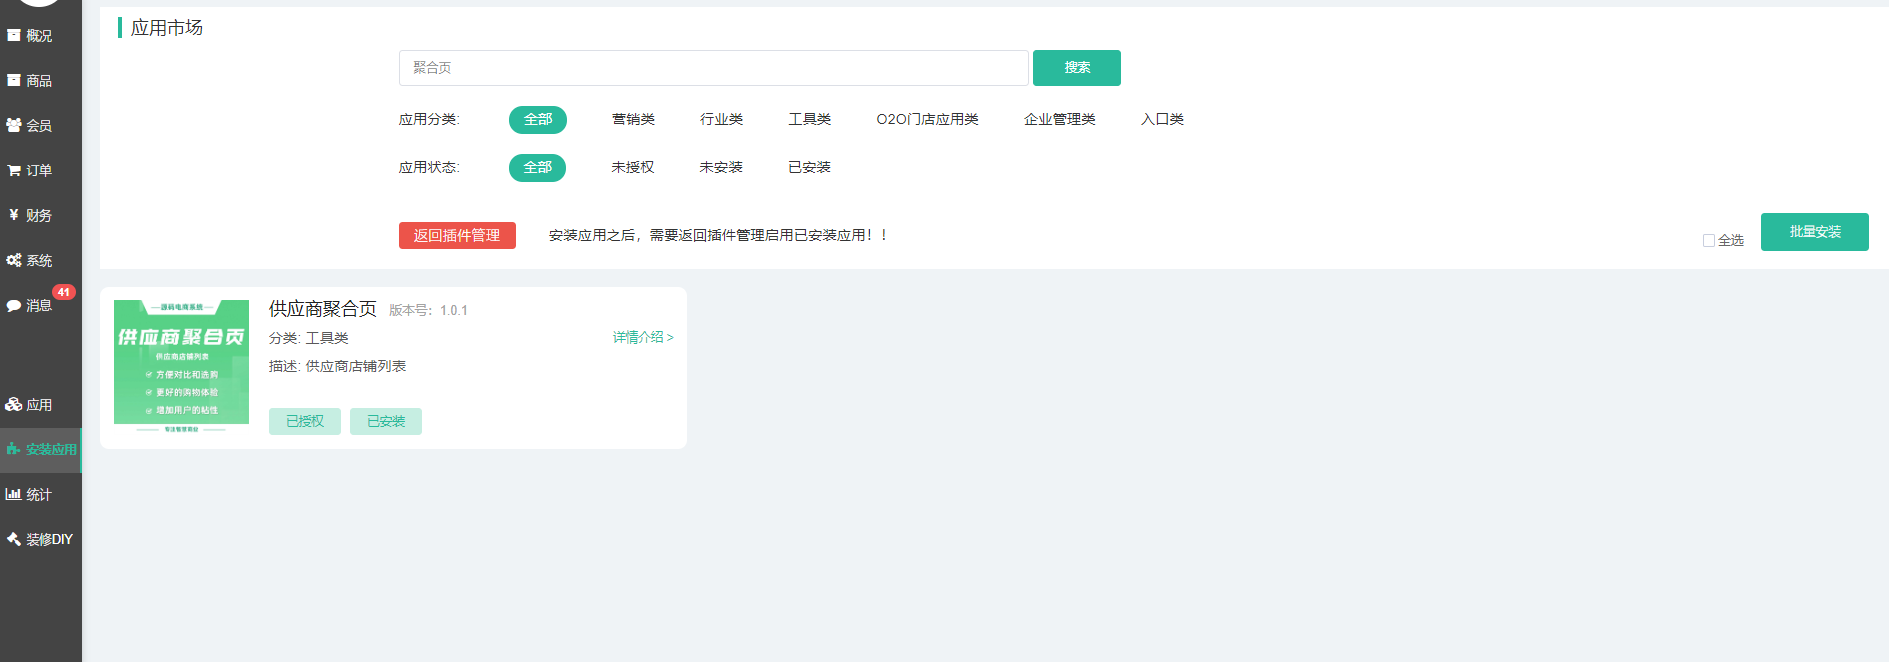Focus the 聚合页 search input field
Viewport: 1889px width, 662px height.
point(713,68)
